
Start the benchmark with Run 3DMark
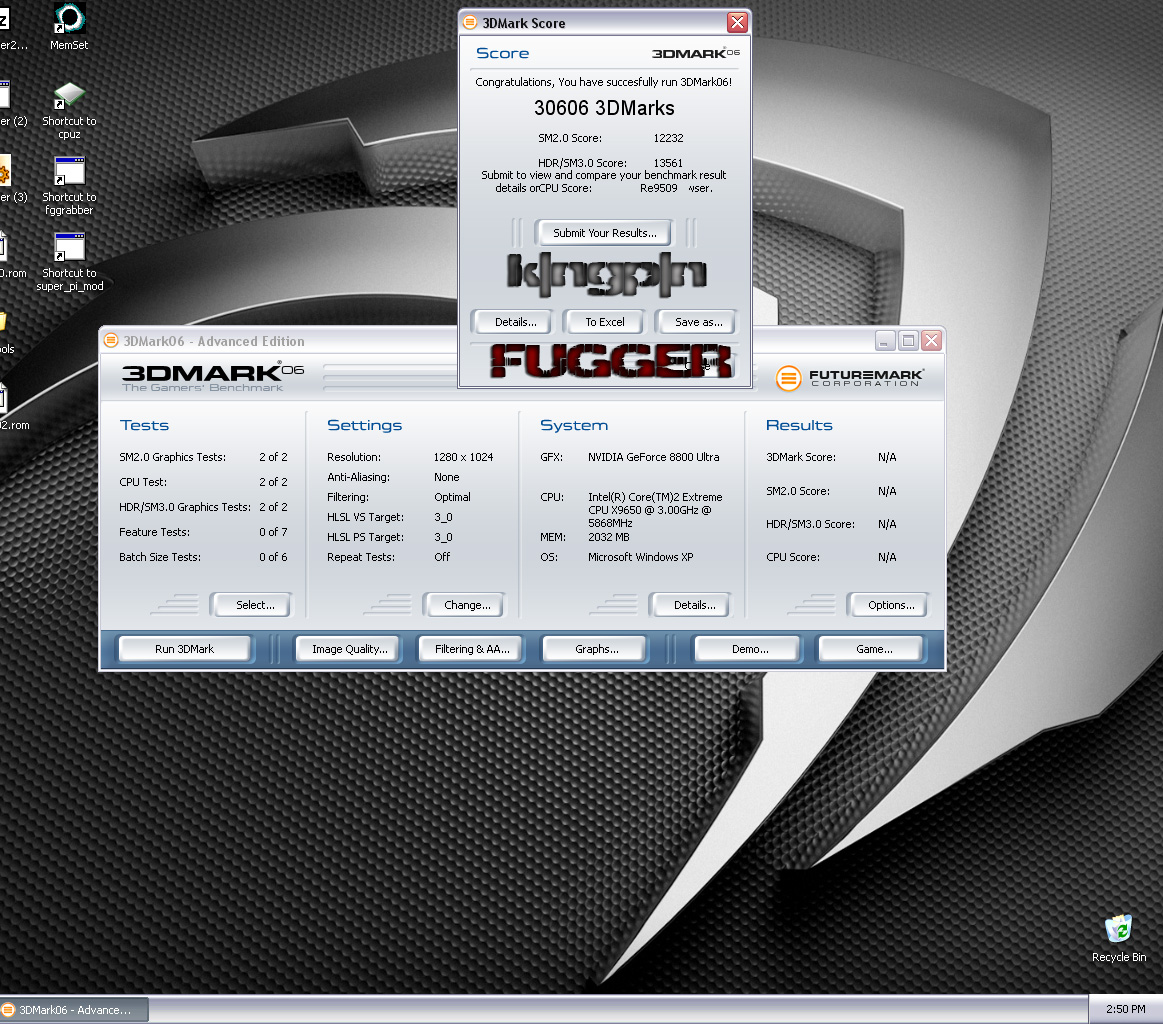(x=185, y=649)
